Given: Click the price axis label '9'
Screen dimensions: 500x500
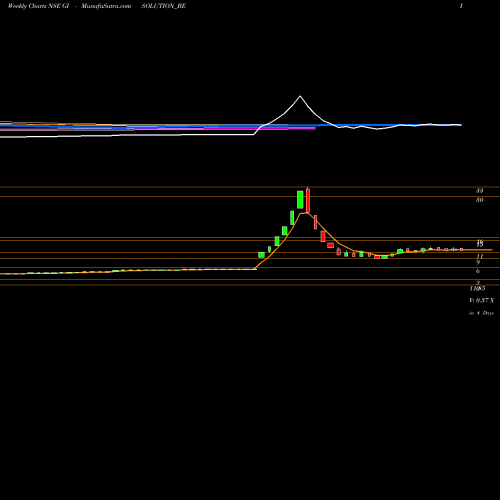Looking at the screenshot, I should click(x=478, y=262).
